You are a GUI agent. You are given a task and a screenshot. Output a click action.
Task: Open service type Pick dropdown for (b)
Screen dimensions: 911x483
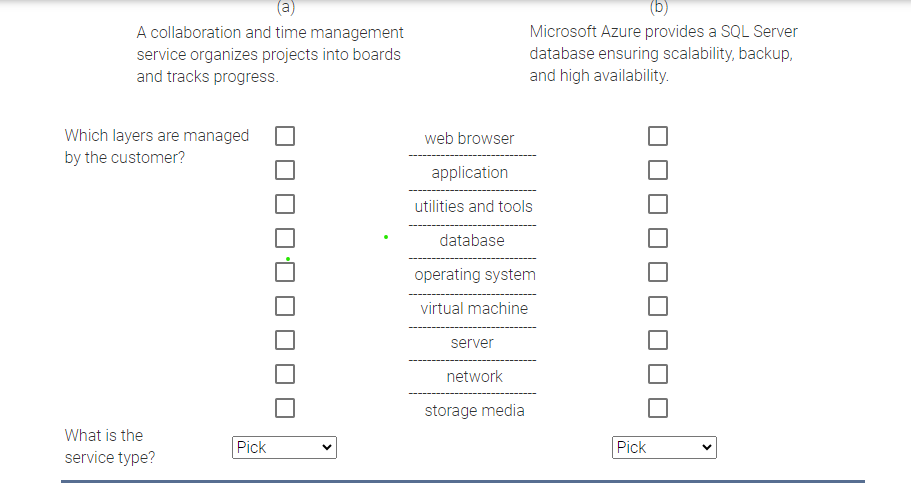tap(664, 448)
